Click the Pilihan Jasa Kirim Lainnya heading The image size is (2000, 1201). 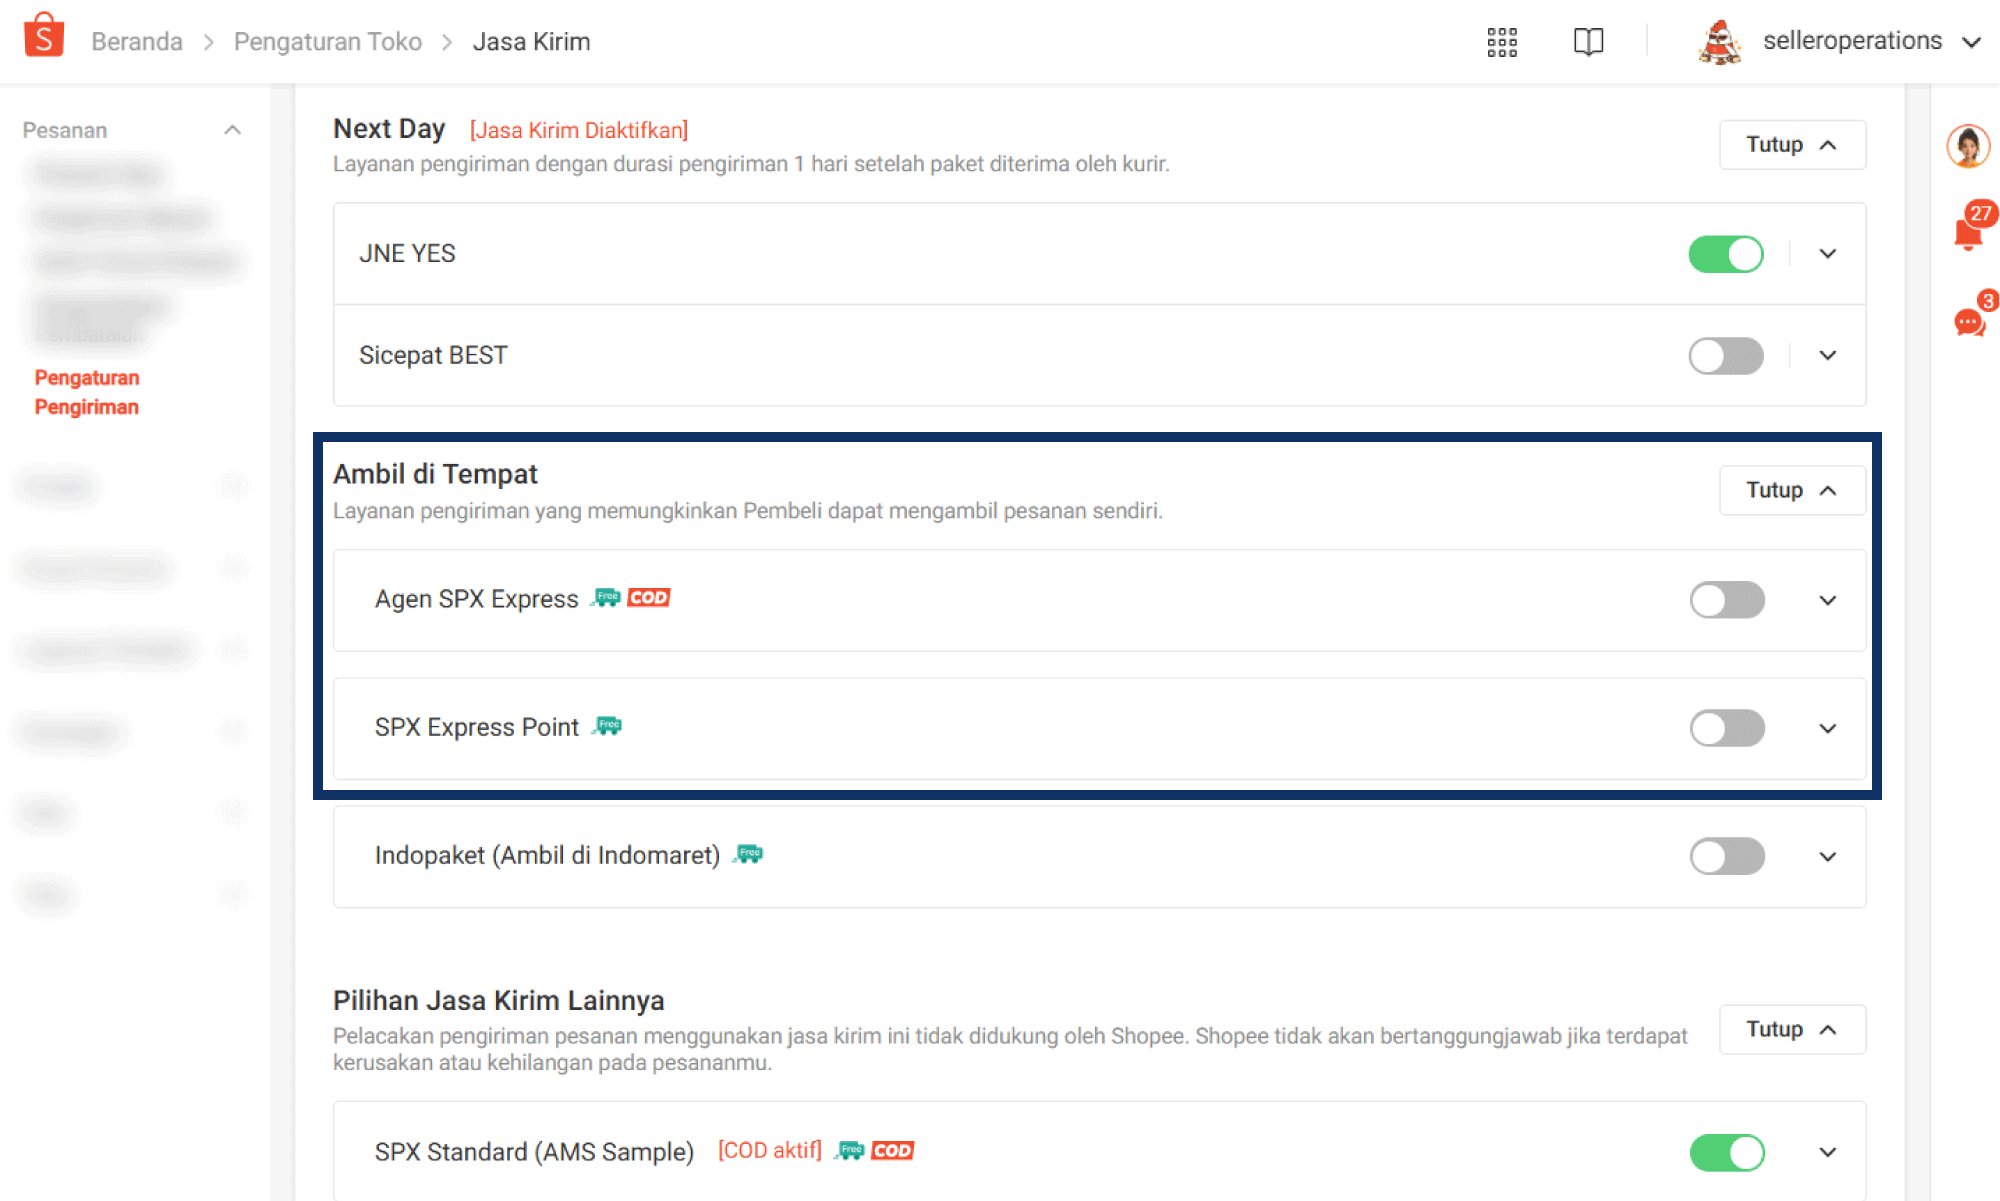(x=499, y=1000)
